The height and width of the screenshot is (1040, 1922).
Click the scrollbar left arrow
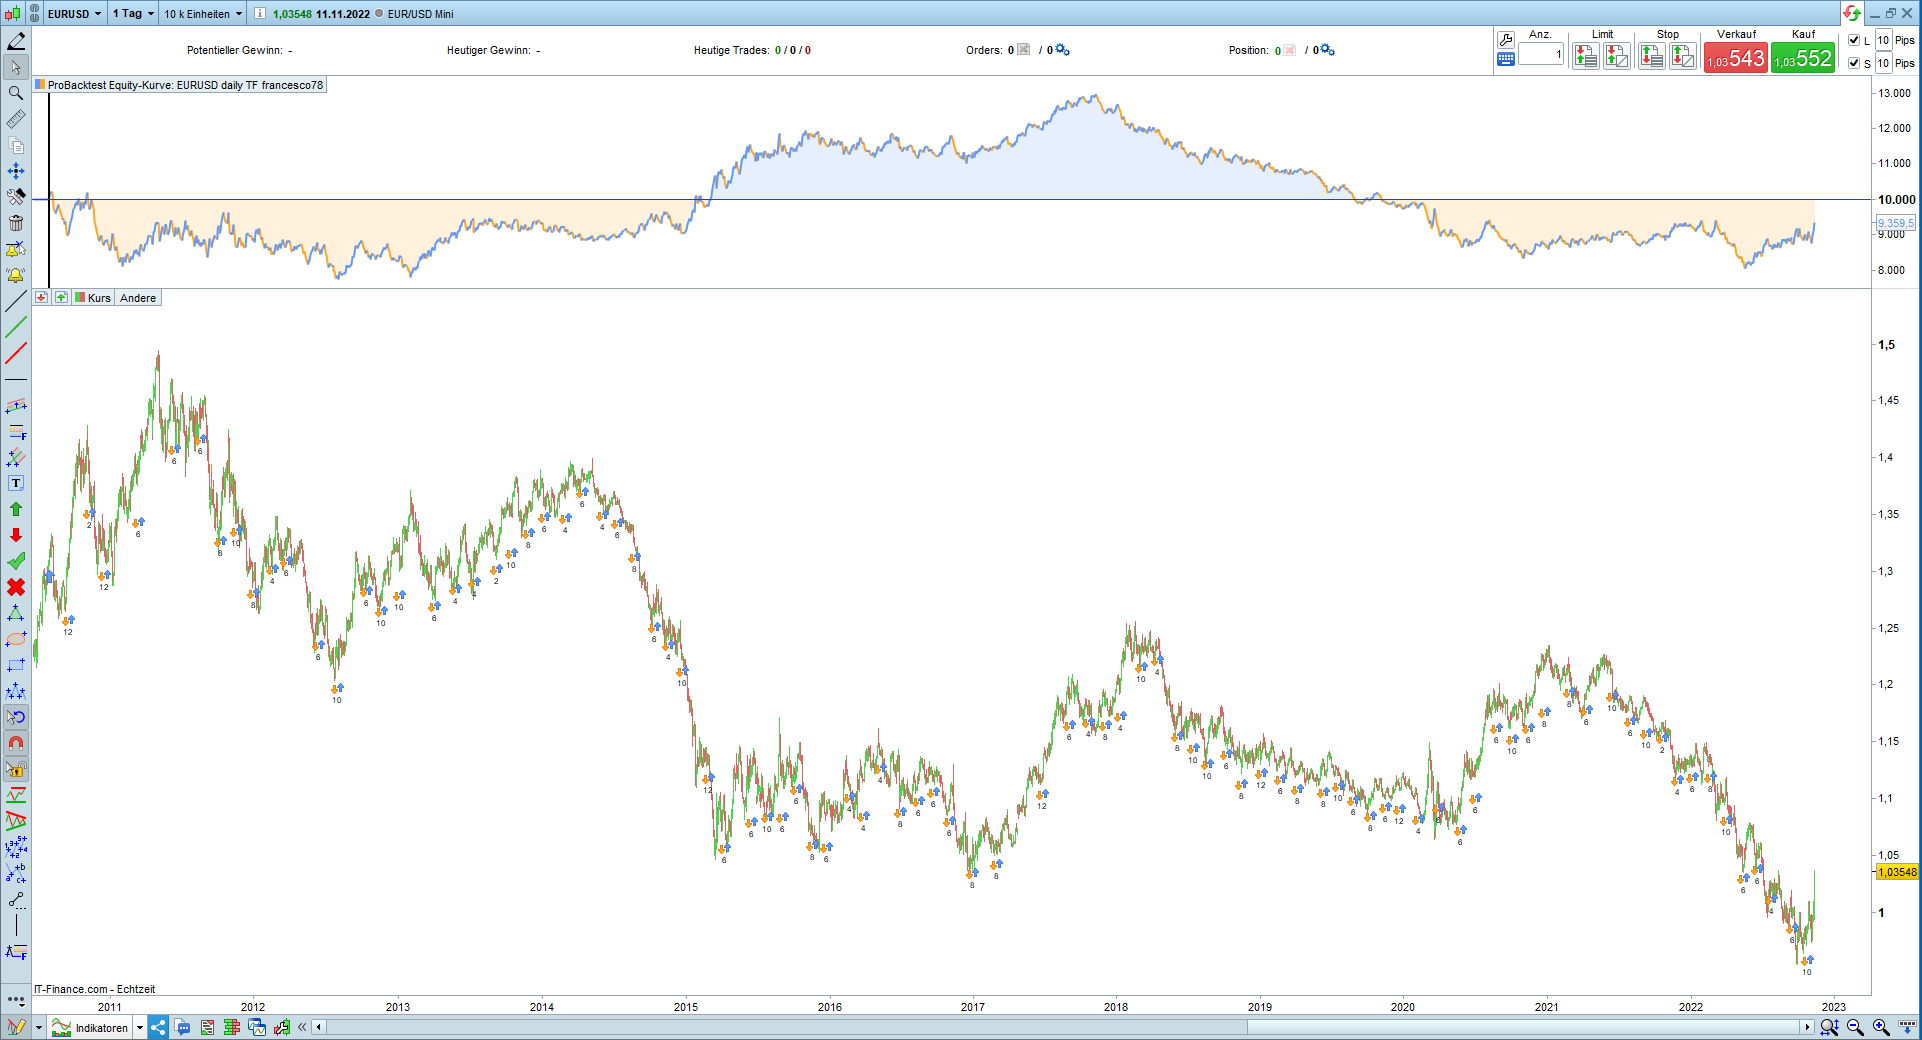click(x=319, y=1027)
